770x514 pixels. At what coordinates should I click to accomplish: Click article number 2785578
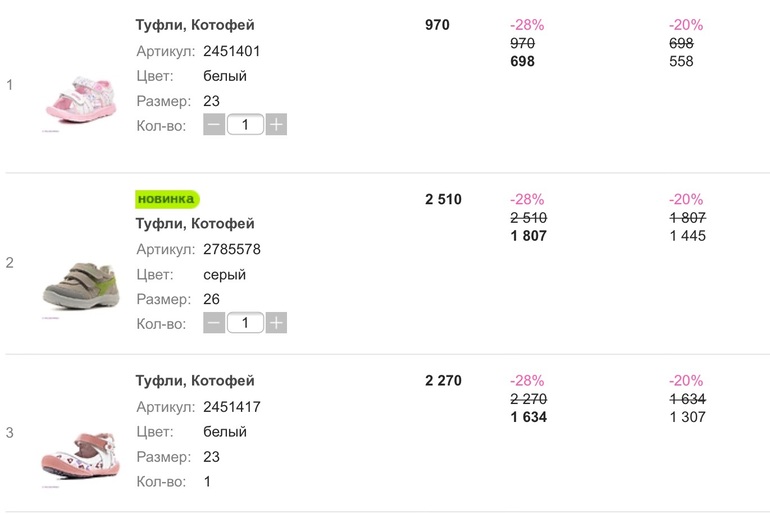click(232, 249)
